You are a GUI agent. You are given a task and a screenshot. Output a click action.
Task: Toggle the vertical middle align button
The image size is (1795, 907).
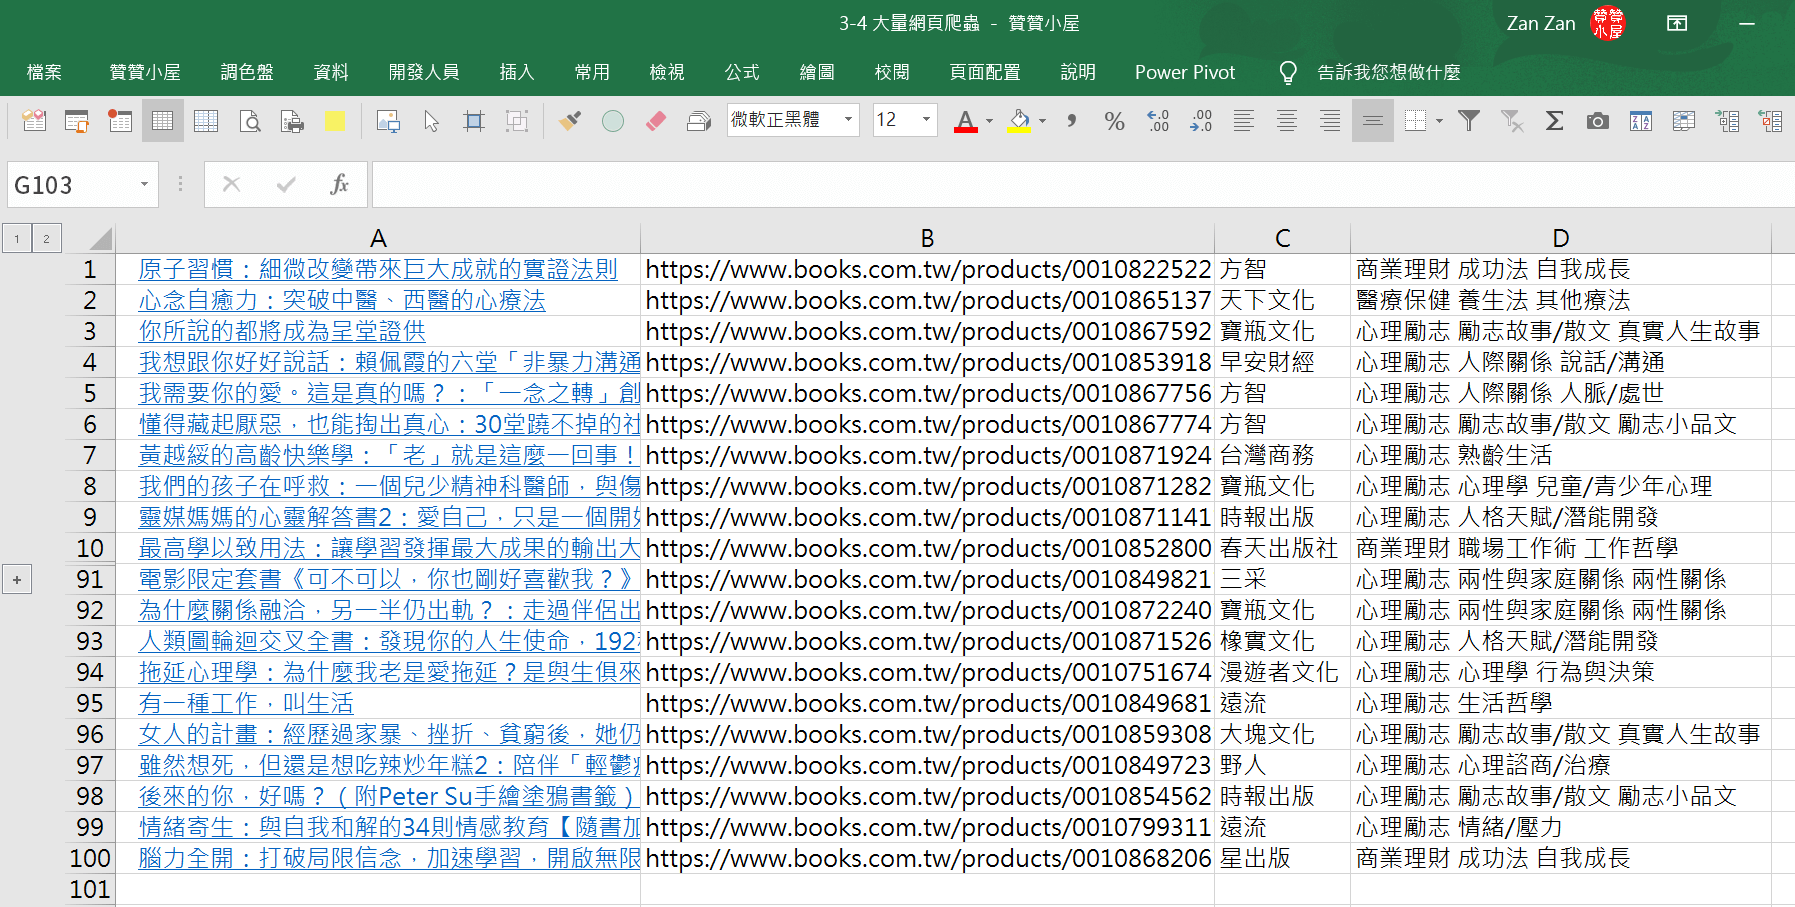(x=1373, y=121)
